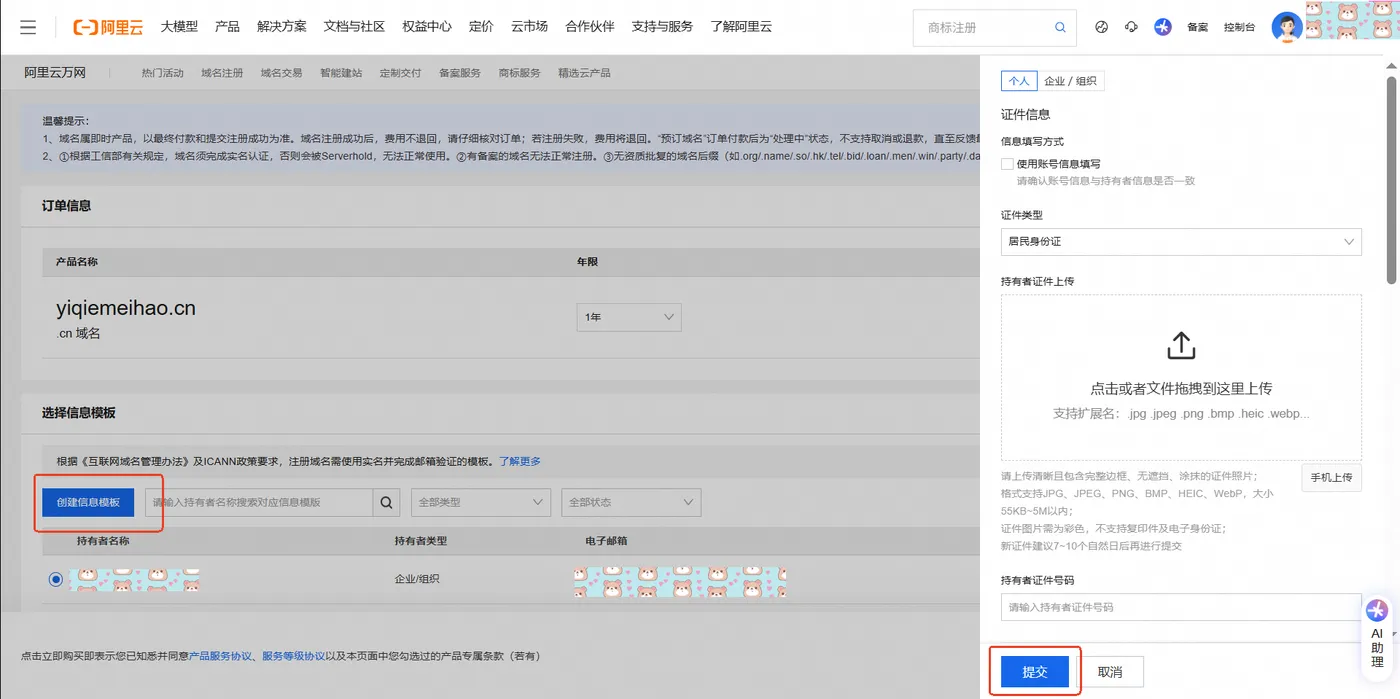
Task: Open the 文档与社区 menu
Action: pyautogui.click(x=354, y=27)
